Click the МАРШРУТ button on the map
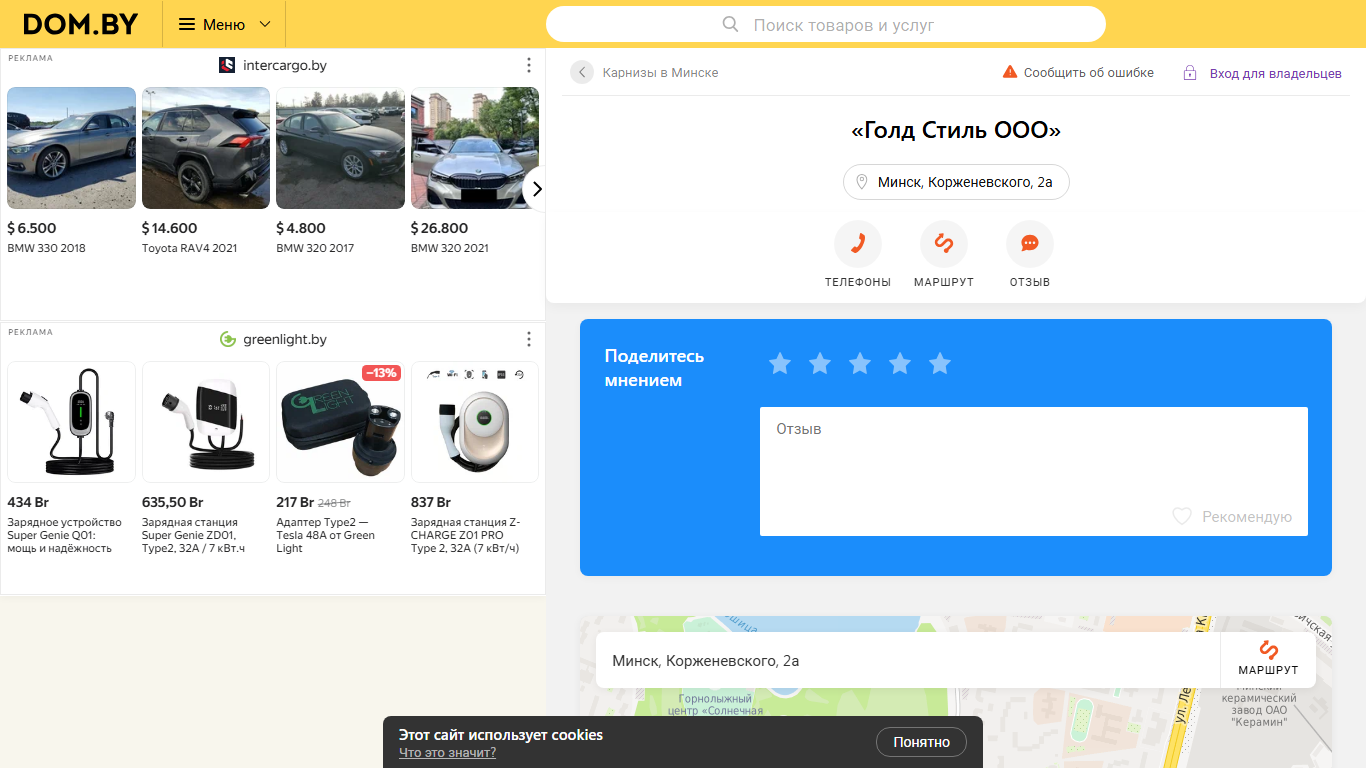 point(1268,660)
